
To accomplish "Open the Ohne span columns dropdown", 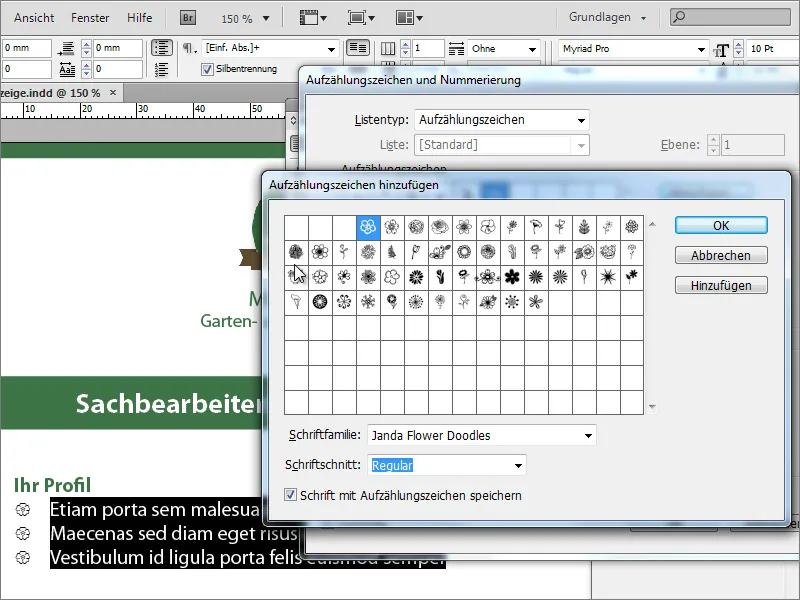I will 532,49.
